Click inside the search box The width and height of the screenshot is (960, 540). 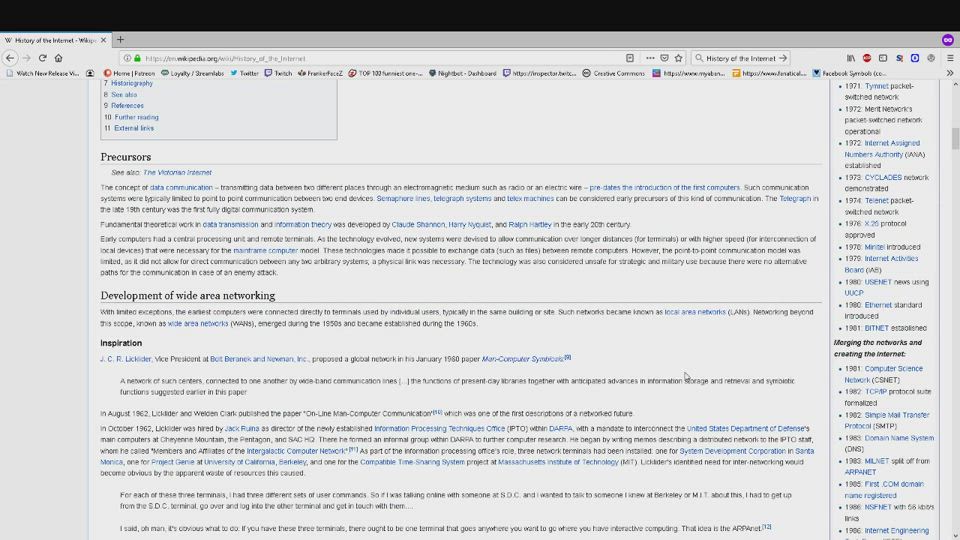pyautogui.click(x=740, y=58)
